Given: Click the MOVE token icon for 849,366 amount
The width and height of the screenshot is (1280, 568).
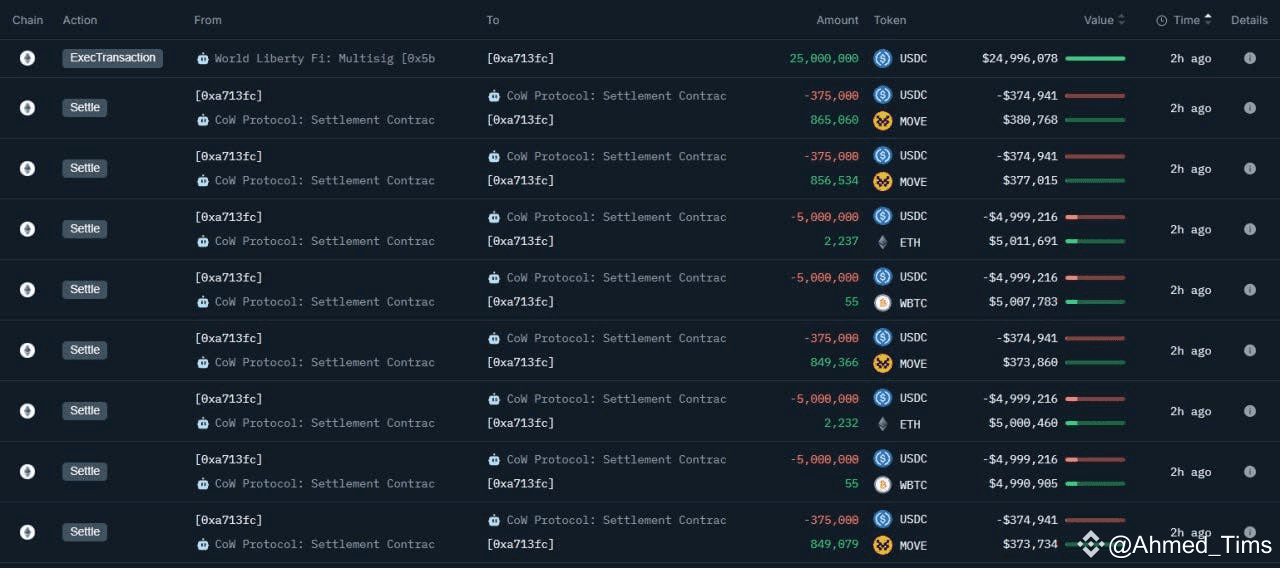Looking at the screenshot, I should (x=882, y=363).
